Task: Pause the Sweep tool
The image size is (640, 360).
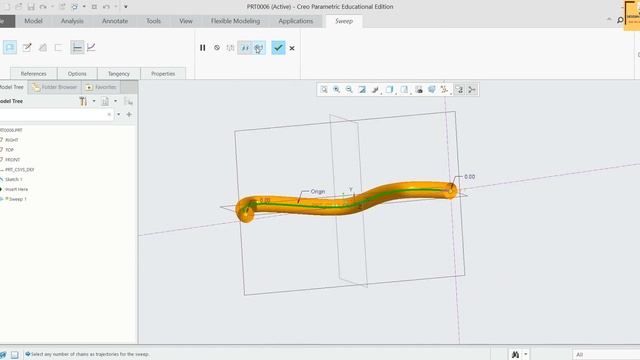Action: (x=202, y=48)
